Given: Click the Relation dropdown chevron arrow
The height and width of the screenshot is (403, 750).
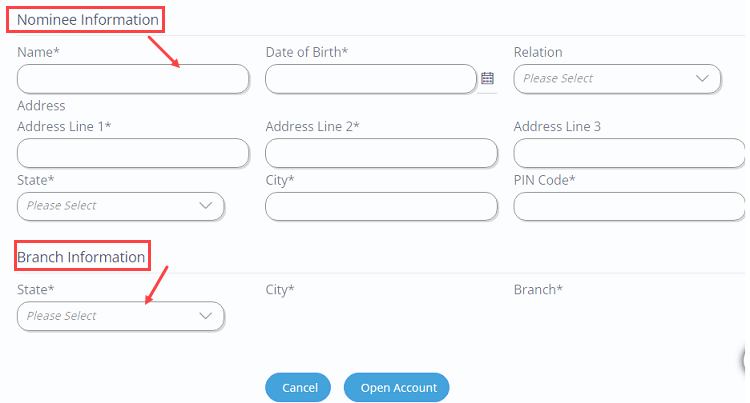Looking at the screenshot, I should 702,78.
